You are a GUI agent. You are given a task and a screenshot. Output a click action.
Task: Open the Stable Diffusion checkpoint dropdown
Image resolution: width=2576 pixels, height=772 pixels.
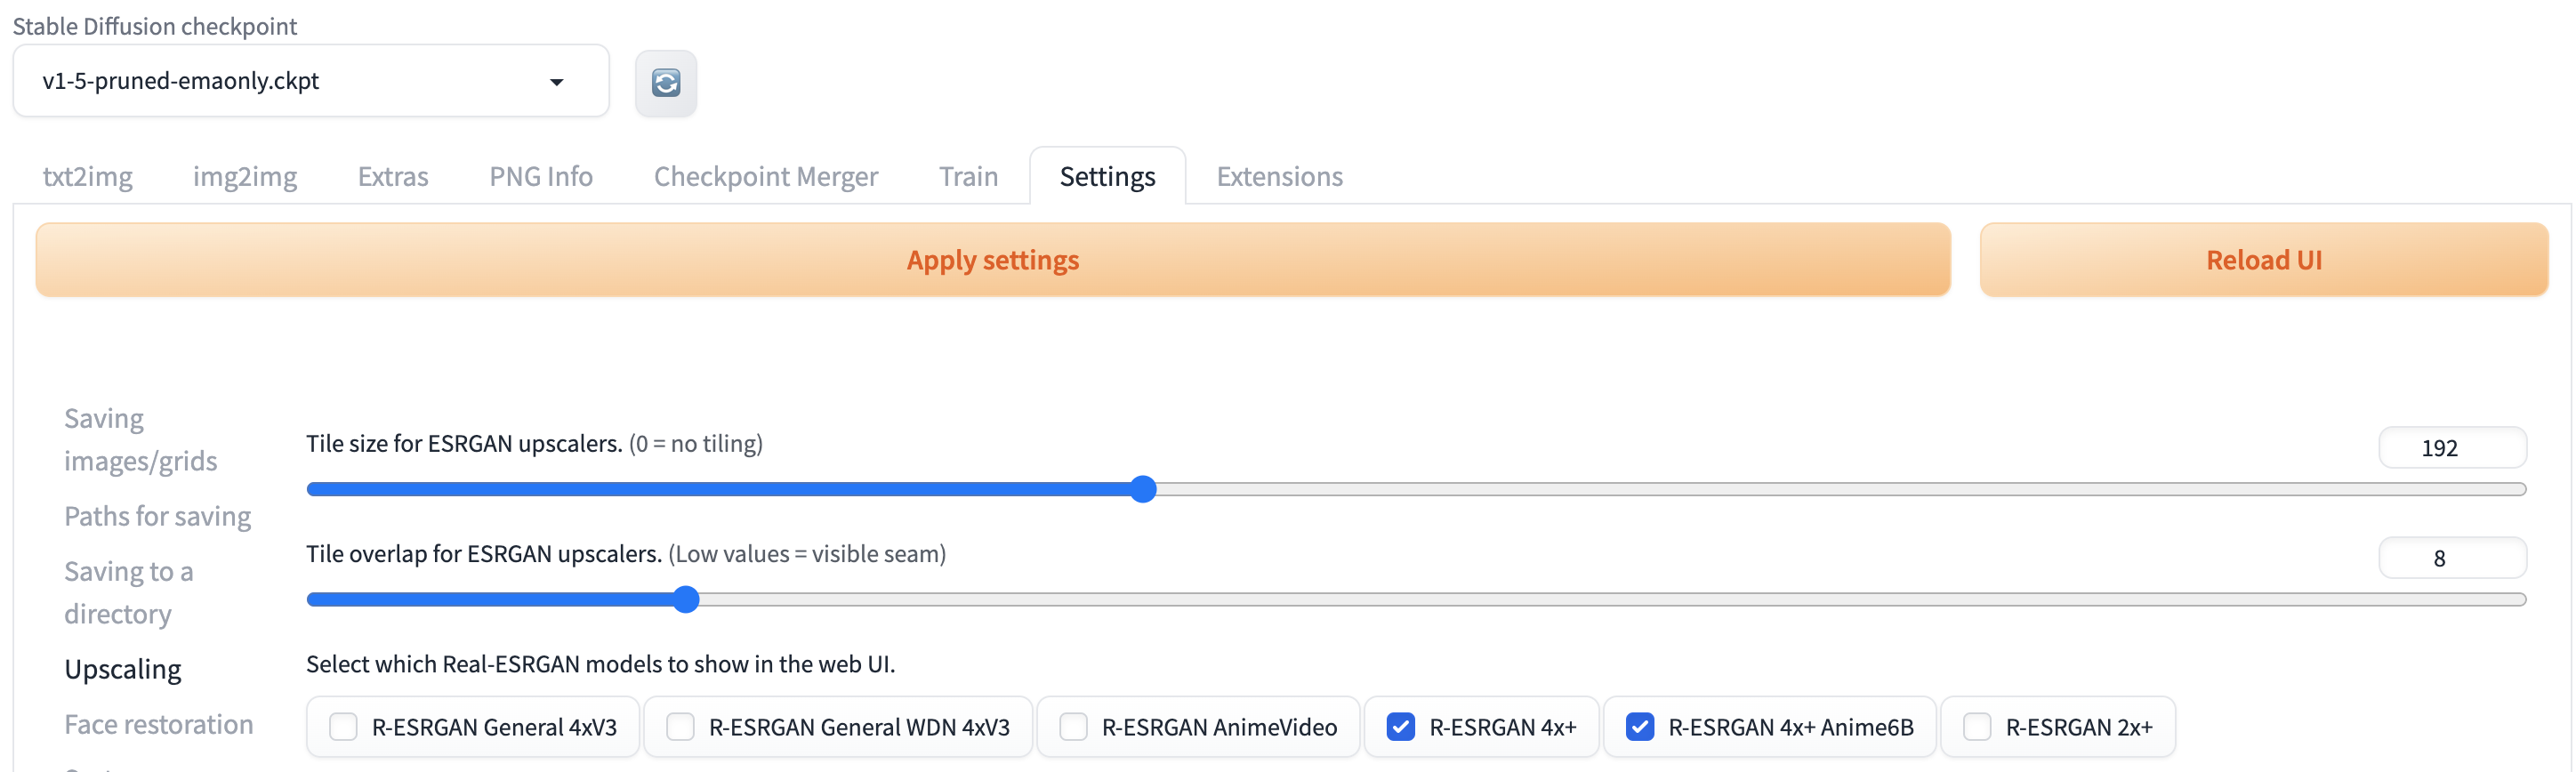(310, 81)
